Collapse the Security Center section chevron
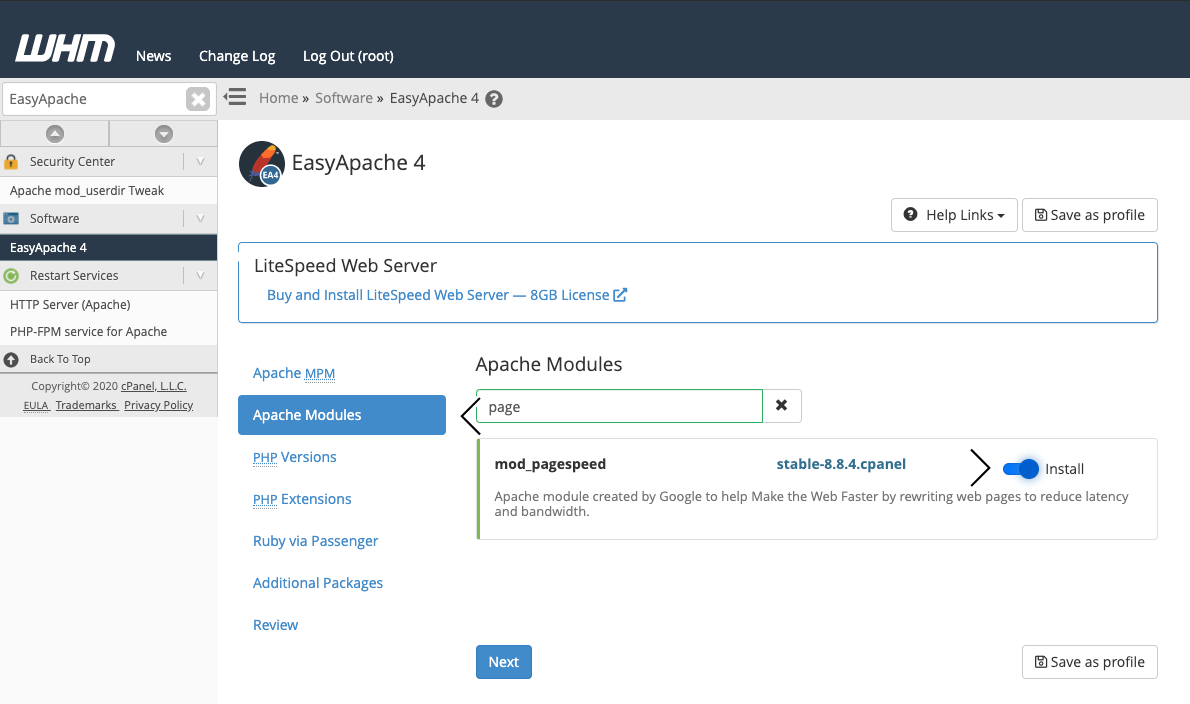Screen dimensions: 1190x704 click(x=200, y=162)
